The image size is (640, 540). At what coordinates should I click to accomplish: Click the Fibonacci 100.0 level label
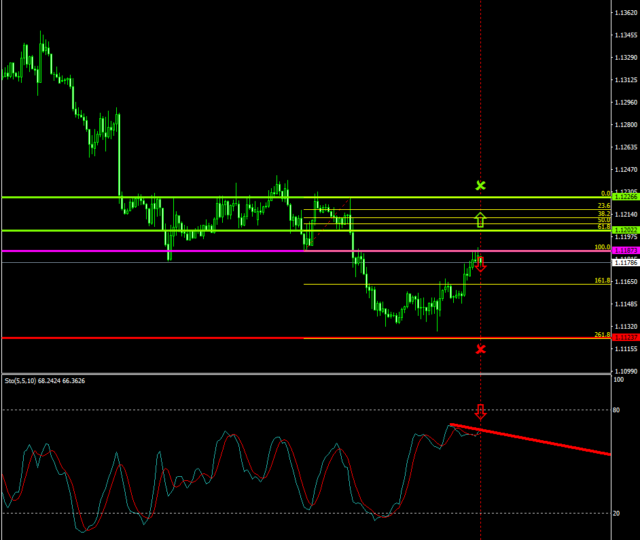click(x=602, y=246)
